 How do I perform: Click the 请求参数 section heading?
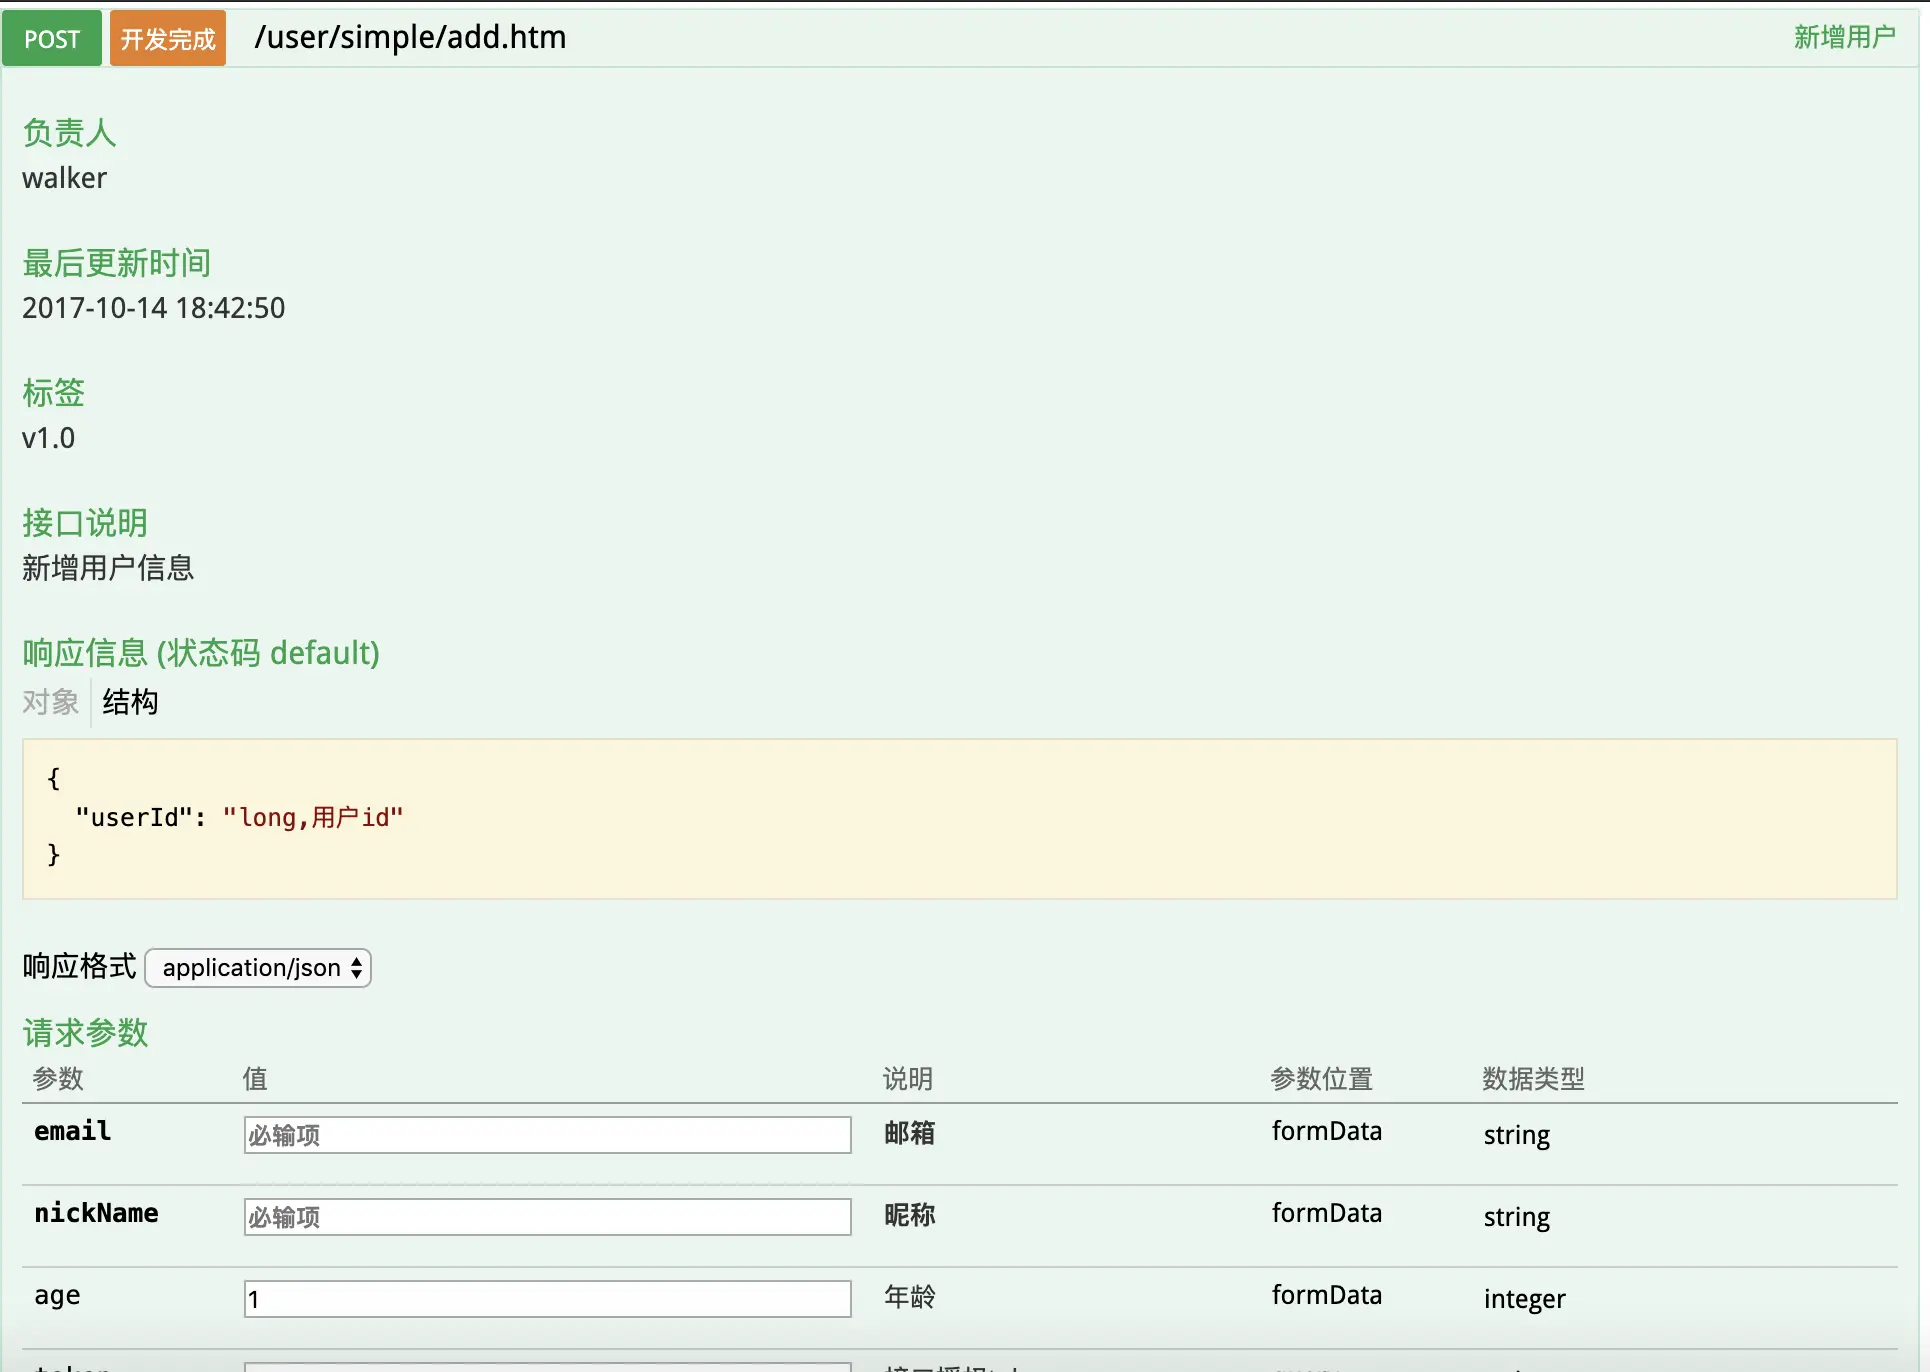(85, 1032)
